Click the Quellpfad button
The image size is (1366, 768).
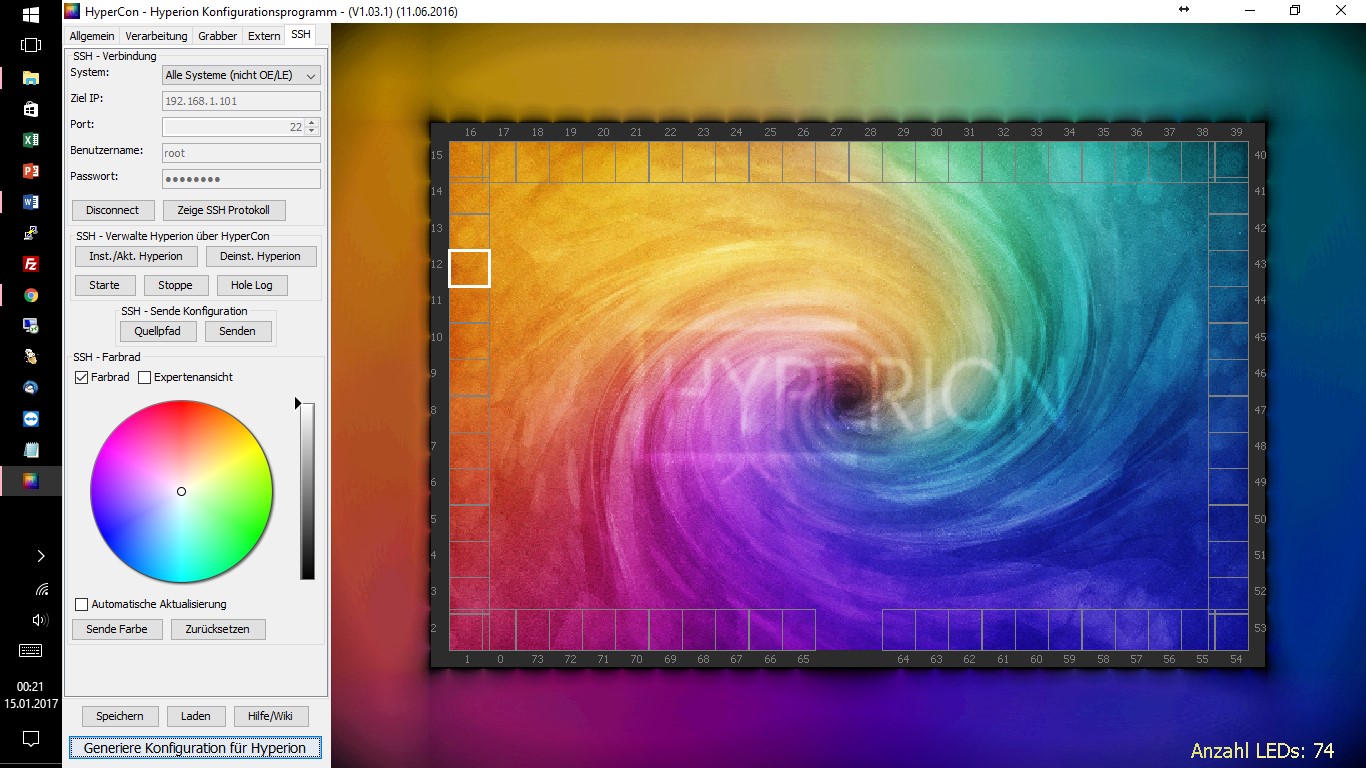(x=158, y=331)
